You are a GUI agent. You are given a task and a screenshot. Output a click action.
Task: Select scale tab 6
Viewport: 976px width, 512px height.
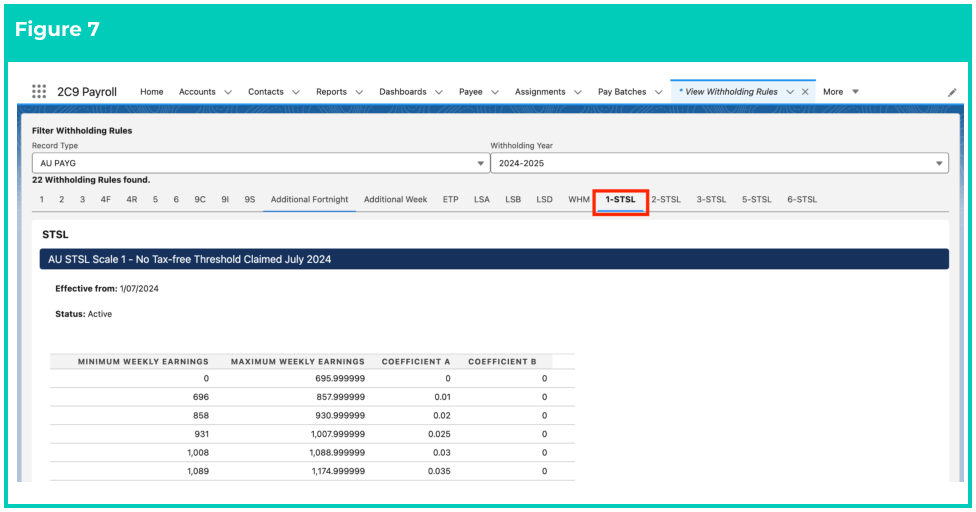click(176, 200)
